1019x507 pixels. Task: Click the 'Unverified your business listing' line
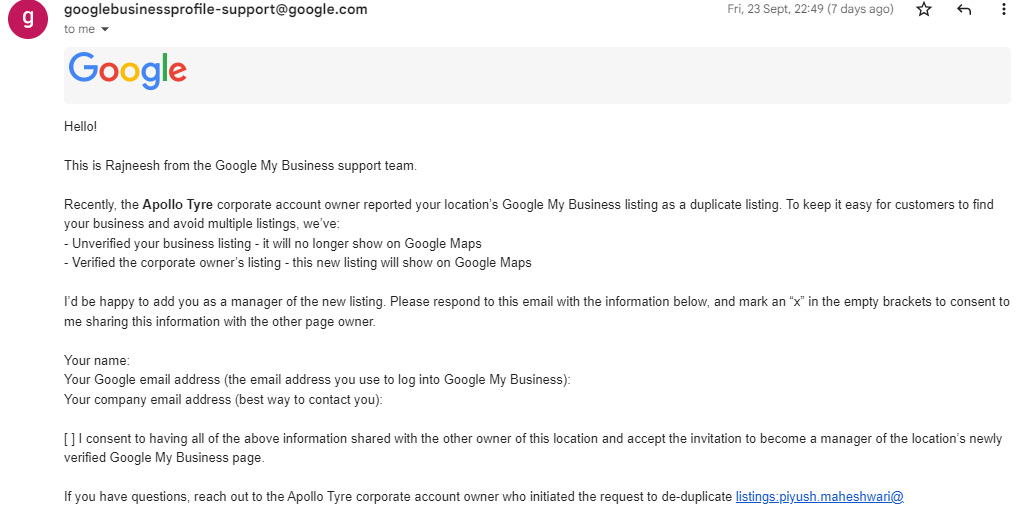(273, 244)
